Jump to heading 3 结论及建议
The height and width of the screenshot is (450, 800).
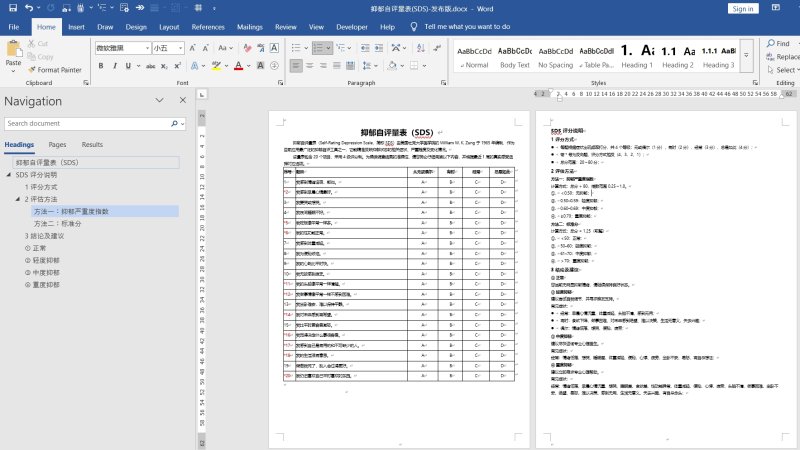click(44, 236)
